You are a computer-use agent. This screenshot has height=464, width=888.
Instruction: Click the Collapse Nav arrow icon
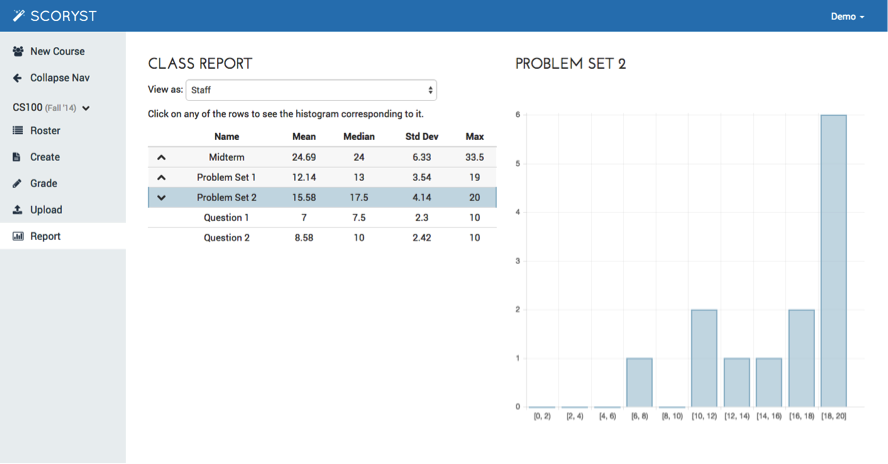click(18, 78)
